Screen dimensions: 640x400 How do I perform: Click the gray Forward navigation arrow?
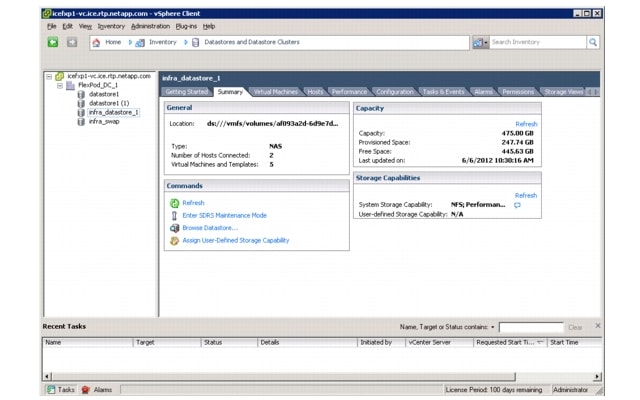point(72,42)
